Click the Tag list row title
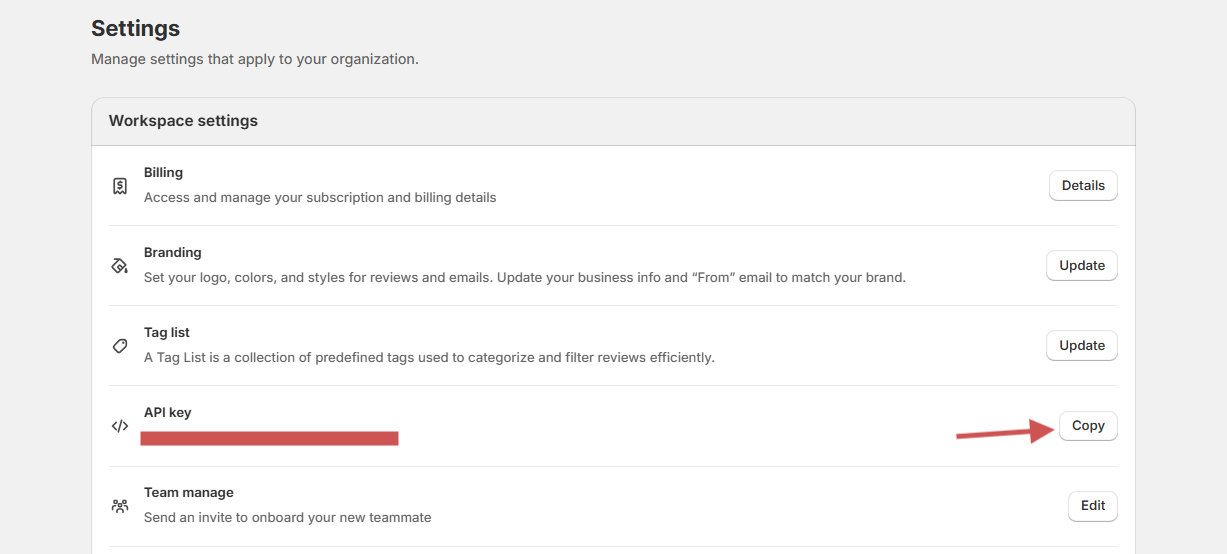1227x554 pixels. (167, 333)
